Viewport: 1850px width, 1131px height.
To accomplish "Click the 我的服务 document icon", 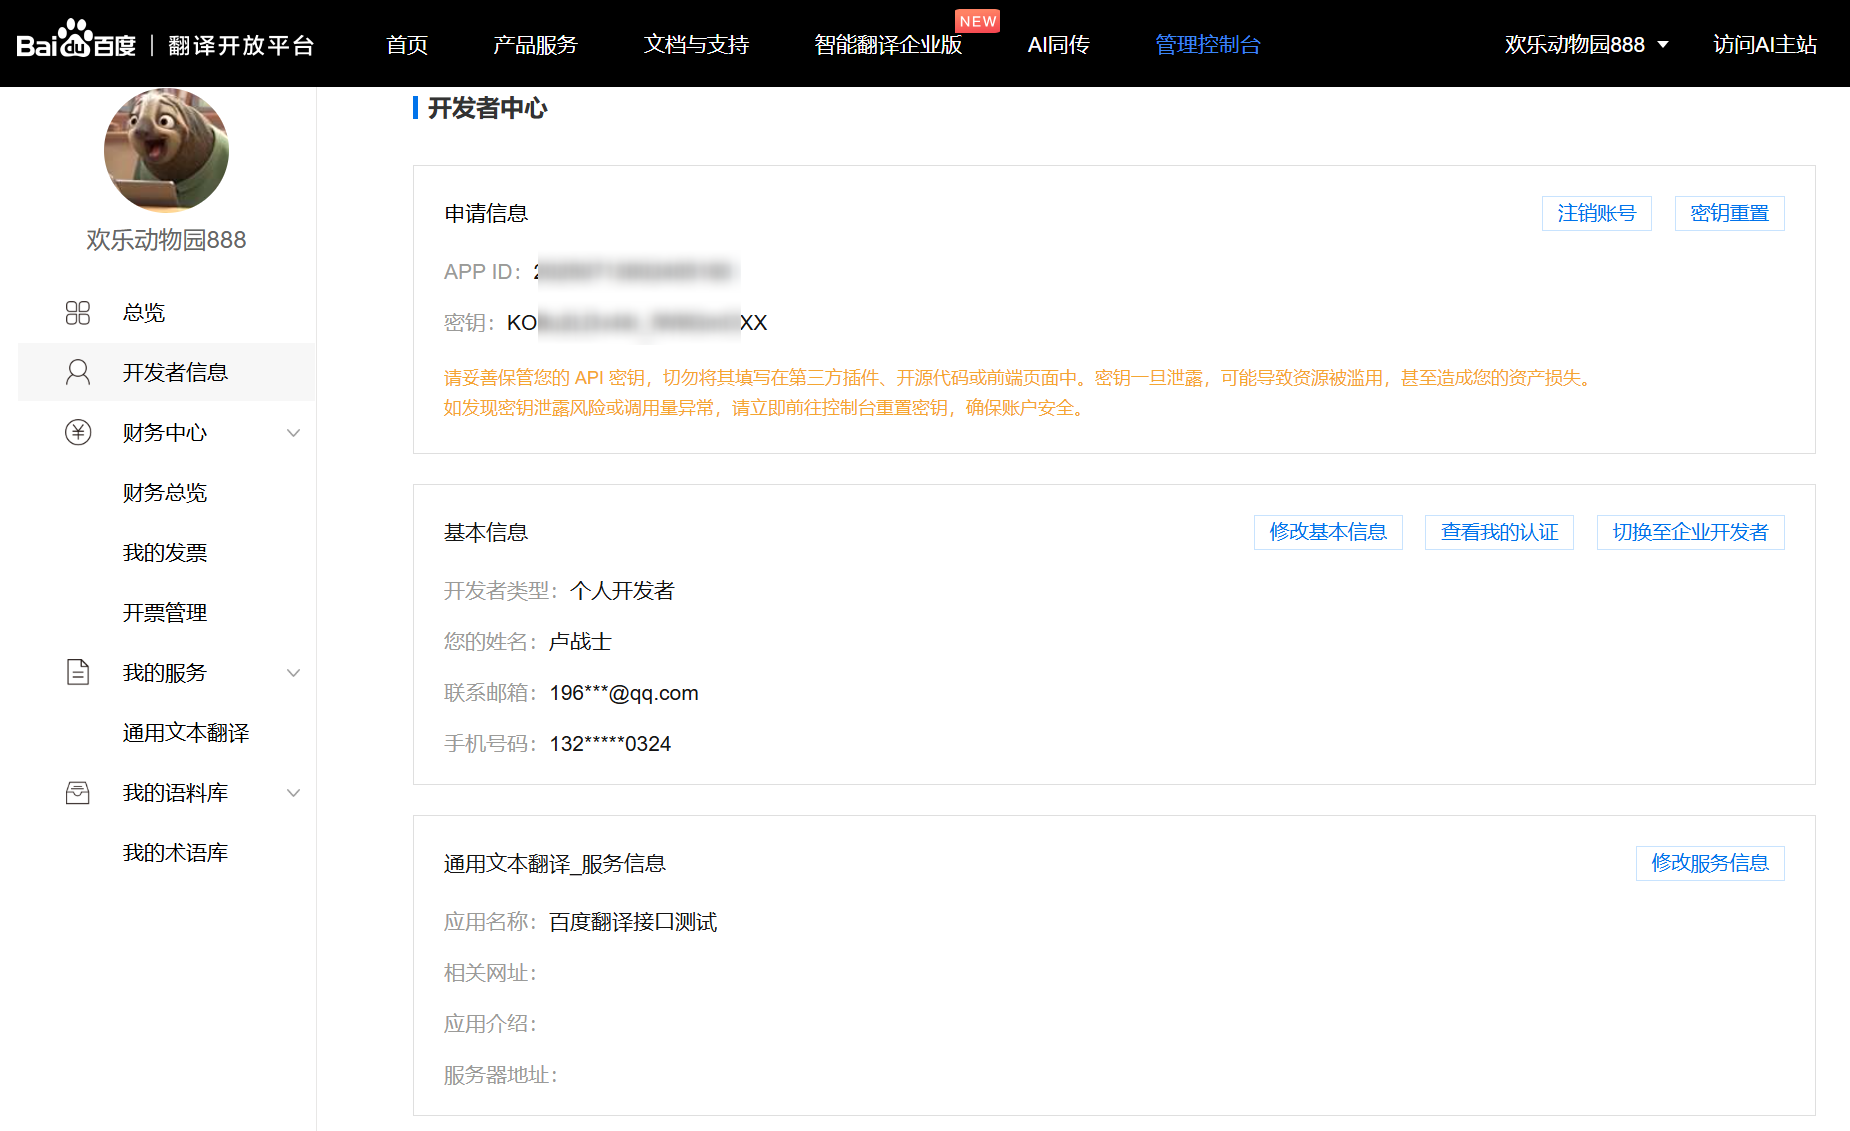I will pyautogui.click(x=78, y=672).
